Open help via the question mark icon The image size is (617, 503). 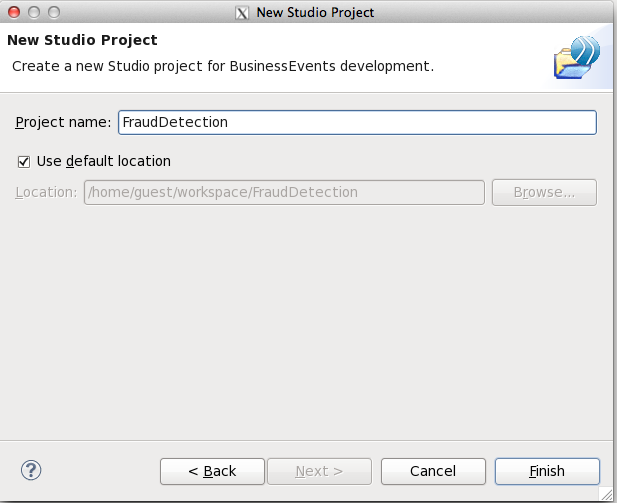coord(31,470)
